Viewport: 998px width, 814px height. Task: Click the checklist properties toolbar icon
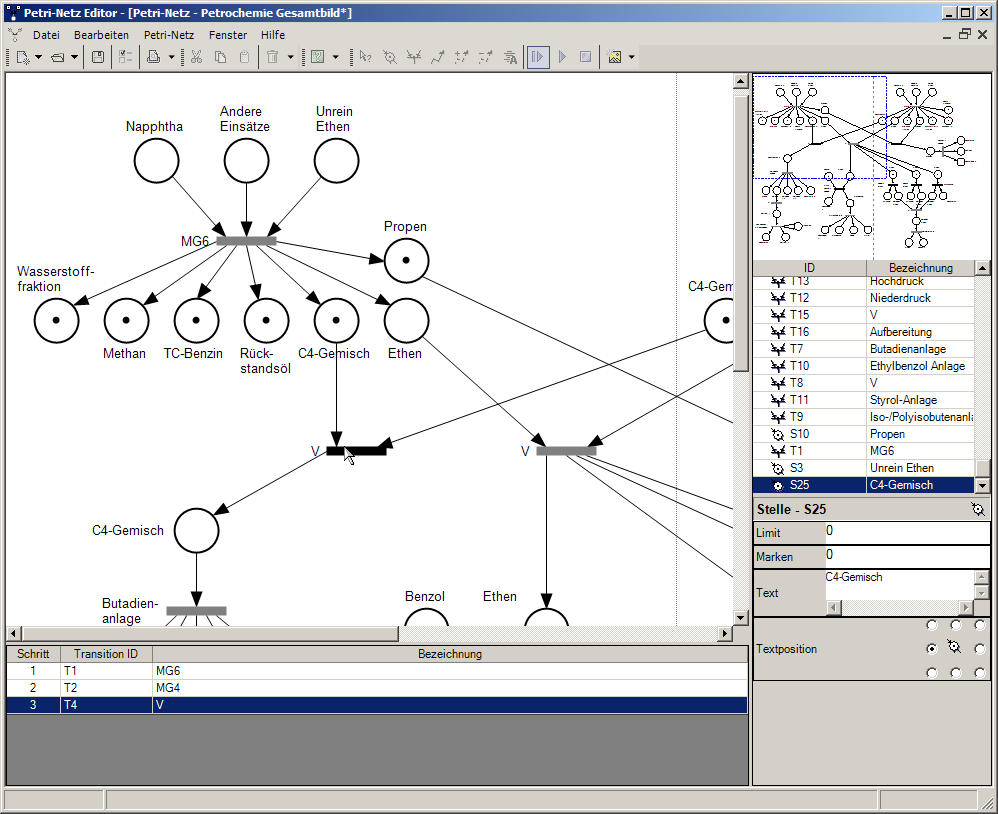tap(125, 57)
